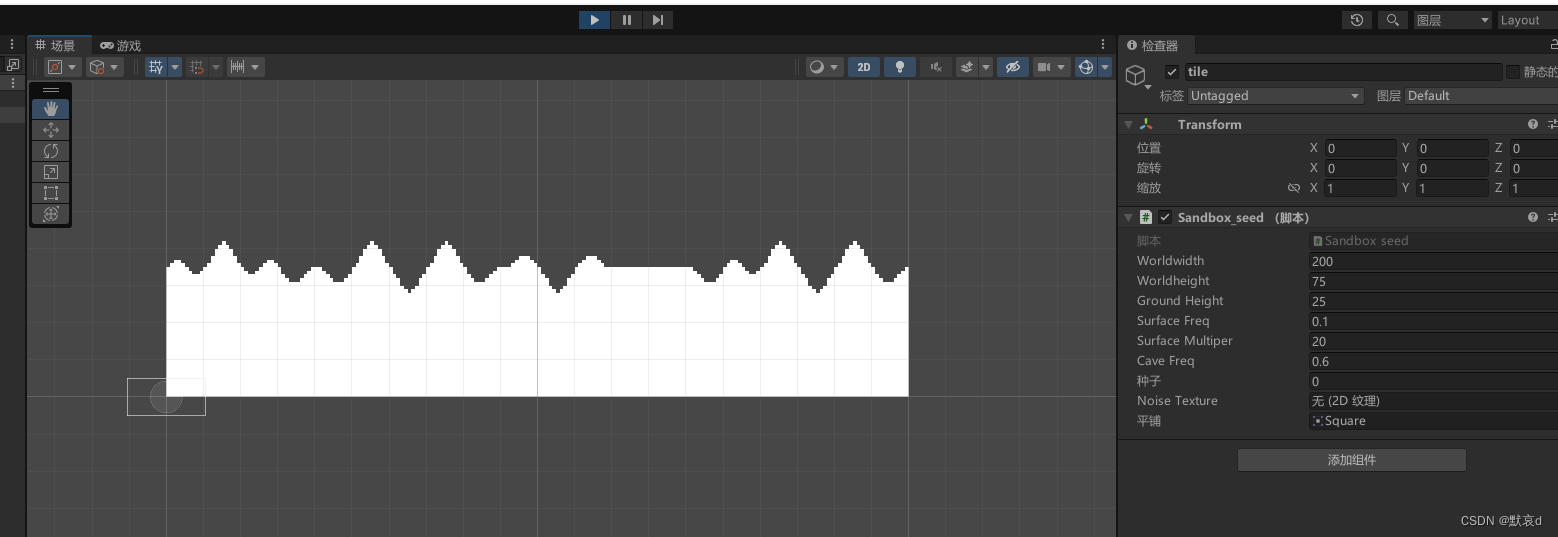Click the Cave Freq value field
Viewport: 1558px width, 537px height.
(1433, 361)
